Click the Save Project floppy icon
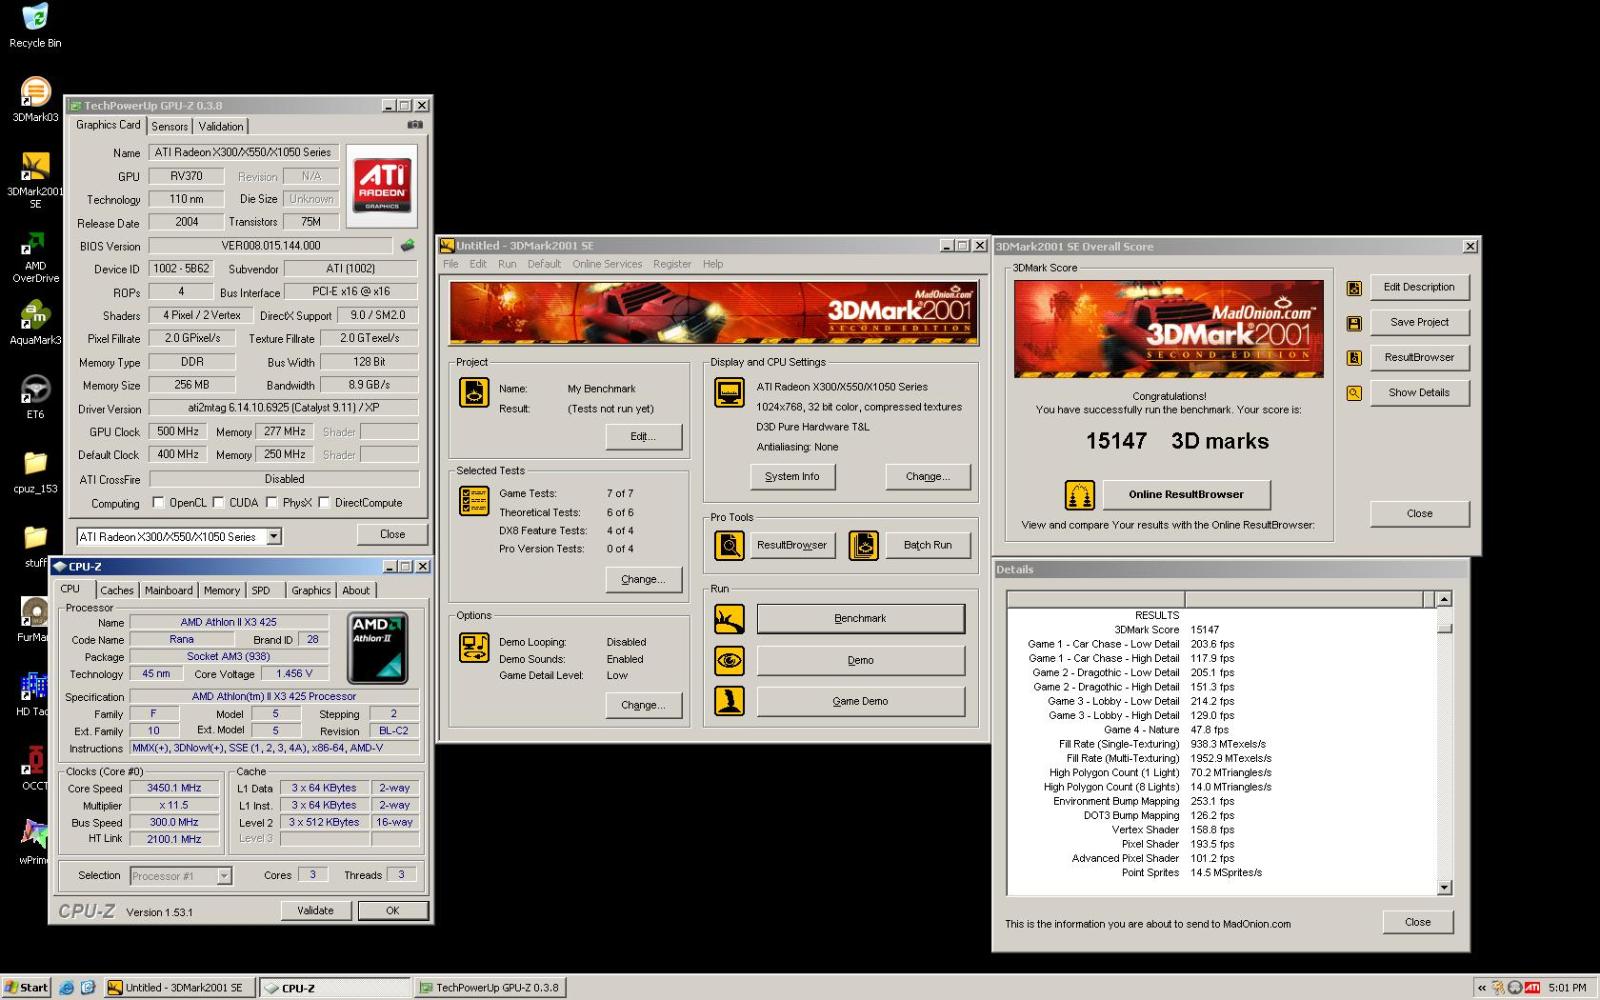This screenshot has width=1600, height=1000. pyautogui.click(x=1354, y=323)
